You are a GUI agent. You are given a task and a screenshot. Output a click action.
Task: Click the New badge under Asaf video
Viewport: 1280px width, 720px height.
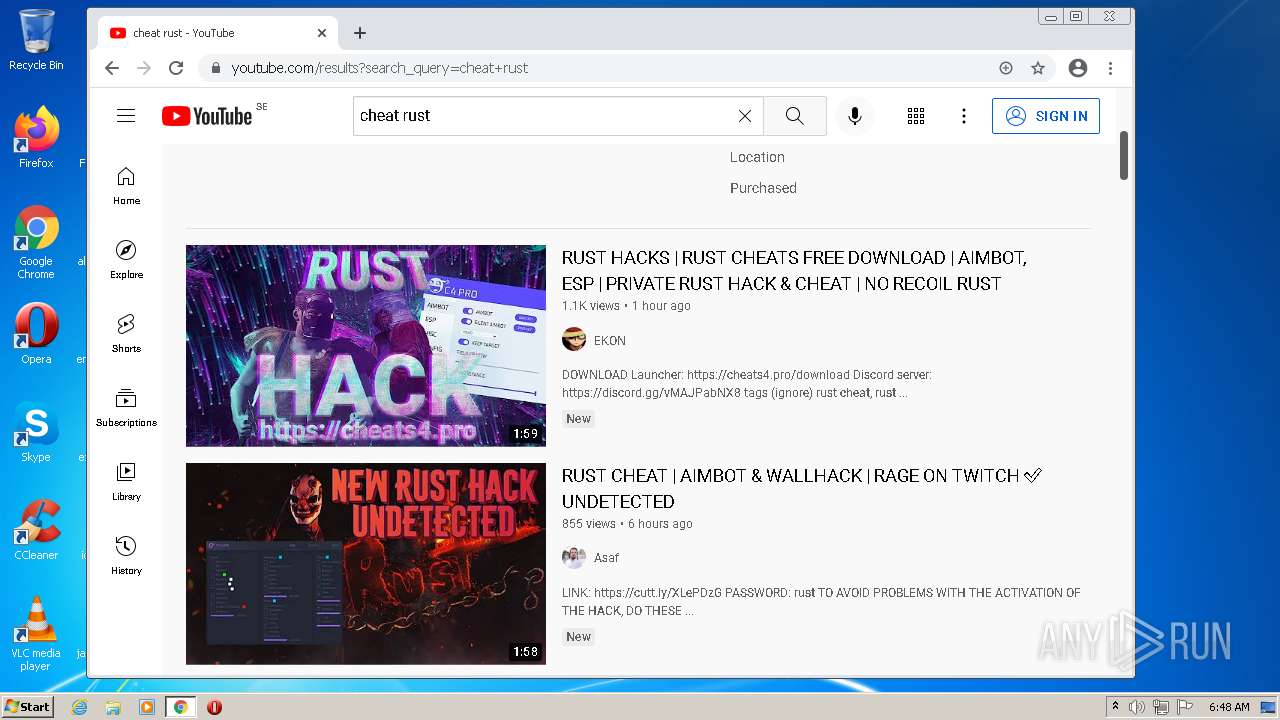(578, 637)
